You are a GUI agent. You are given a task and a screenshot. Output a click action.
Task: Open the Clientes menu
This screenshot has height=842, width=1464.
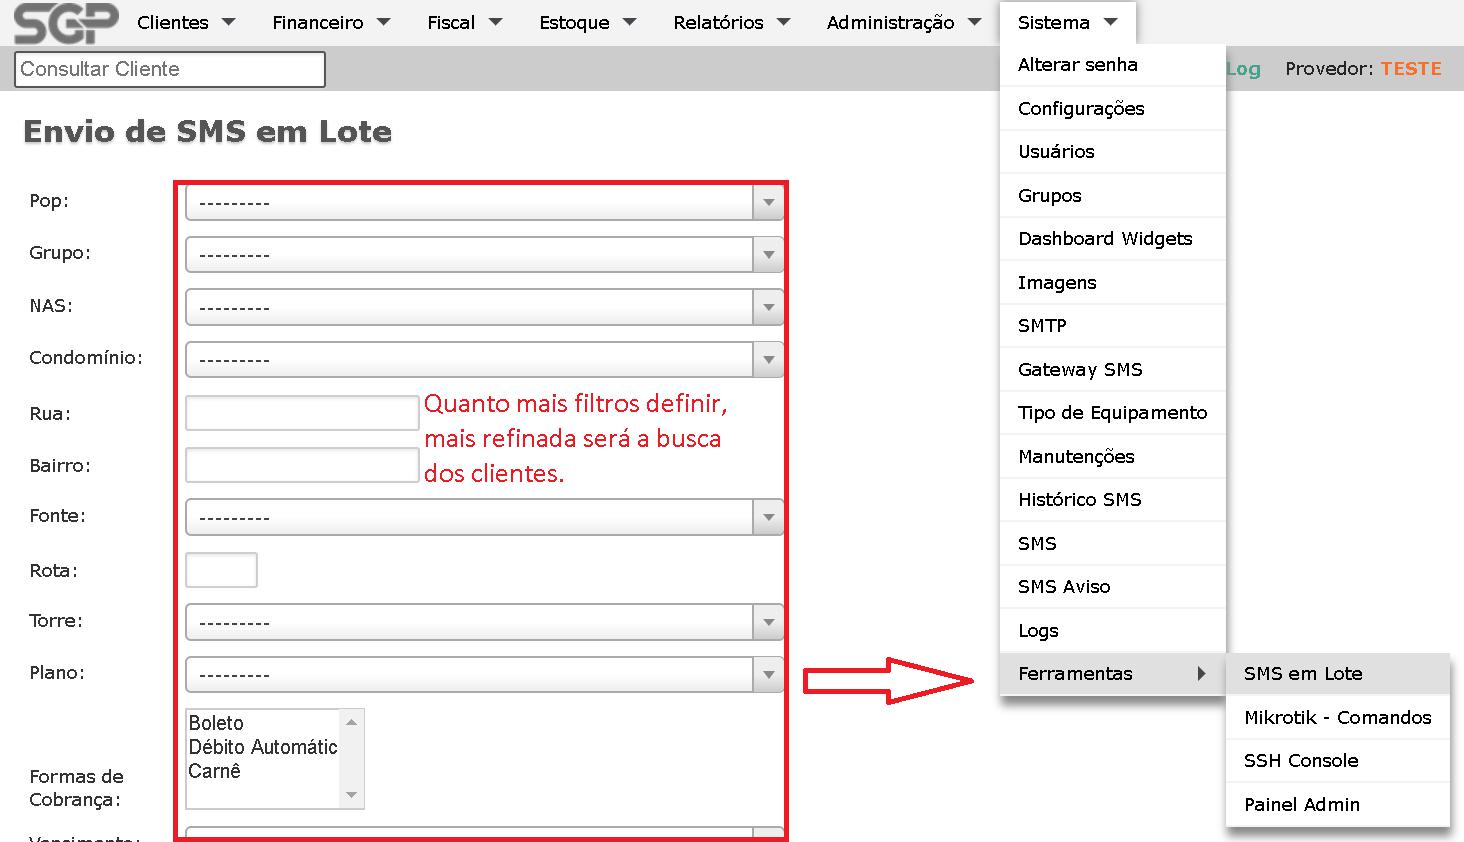[173, 23]
